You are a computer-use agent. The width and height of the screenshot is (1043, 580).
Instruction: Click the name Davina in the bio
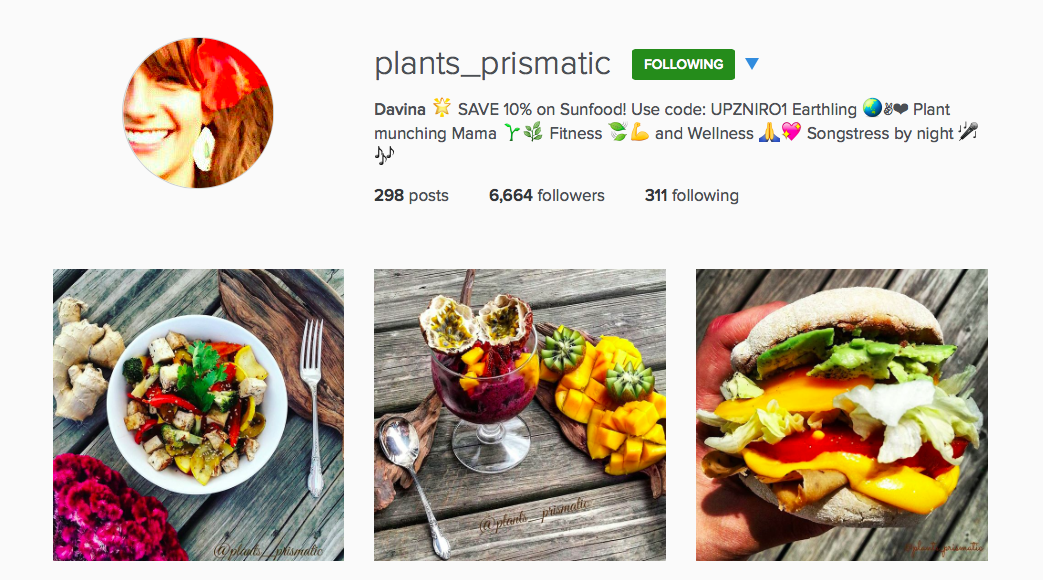[400, 109]
